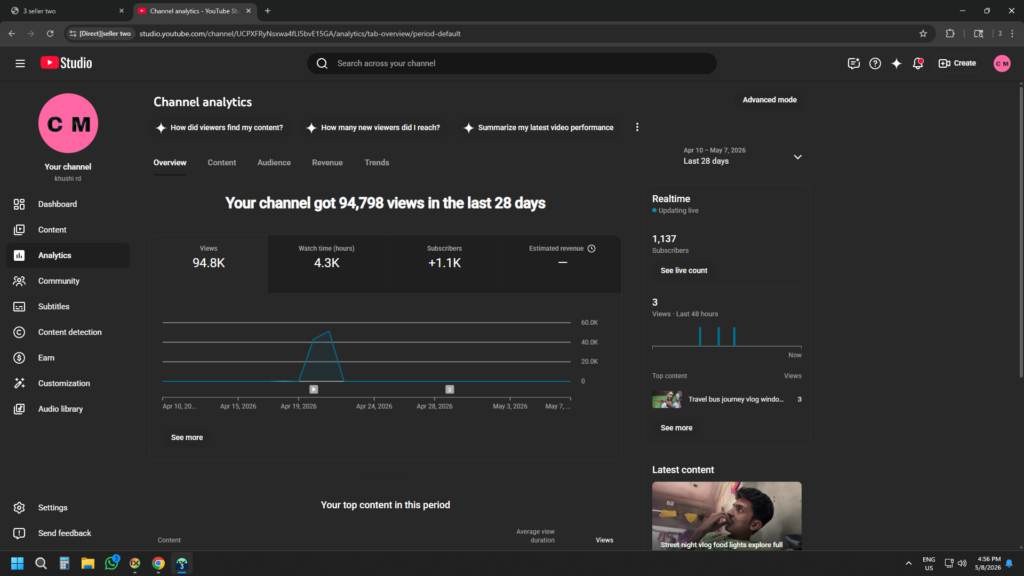Click the notifications bell icon
This screenshot has width=1024, height=576.
918,63
